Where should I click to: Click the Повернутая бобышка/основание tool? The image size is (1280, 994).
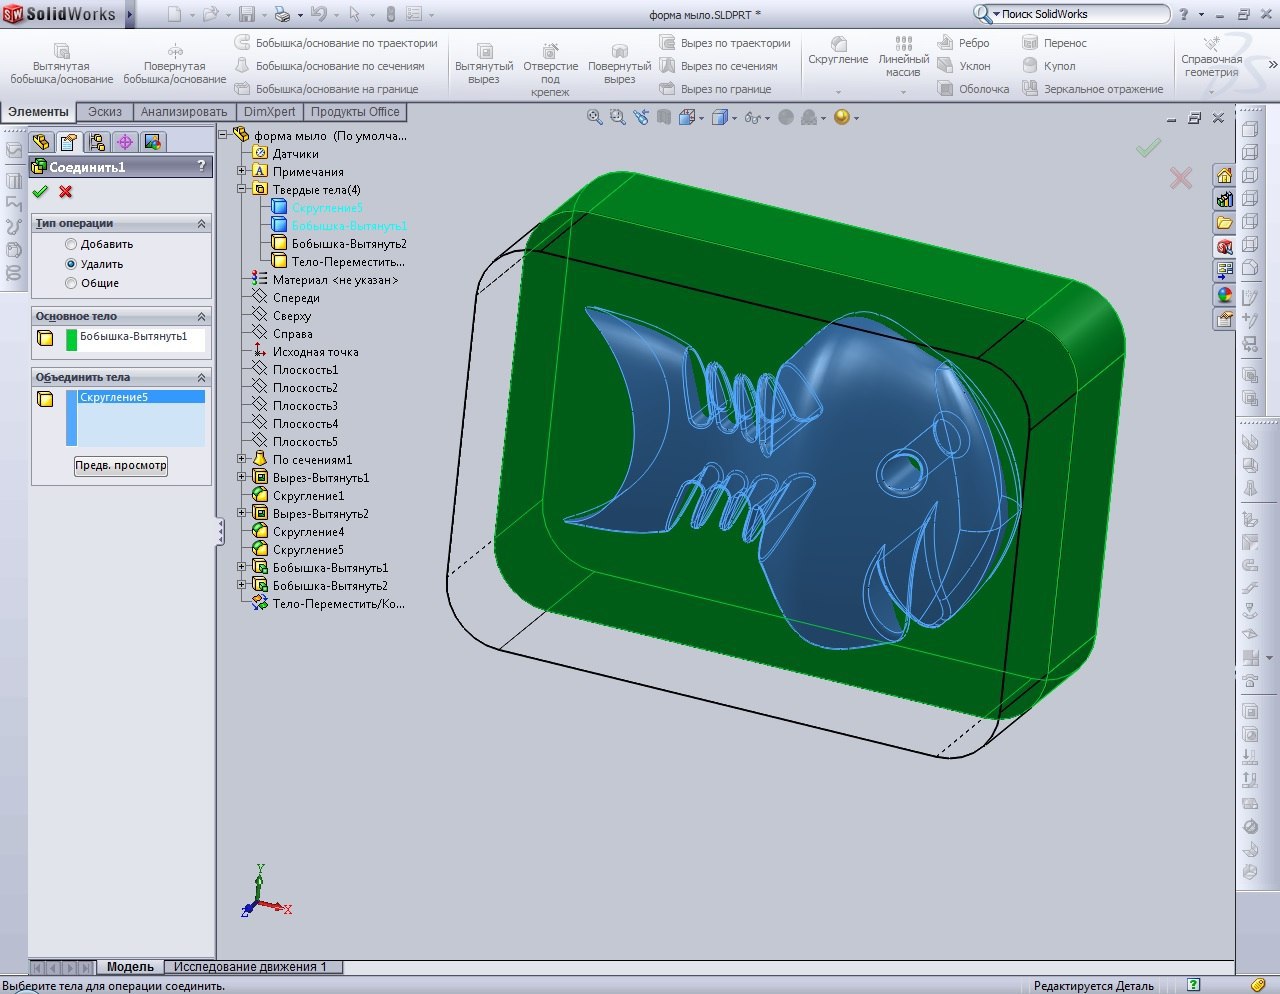point(175,64)
